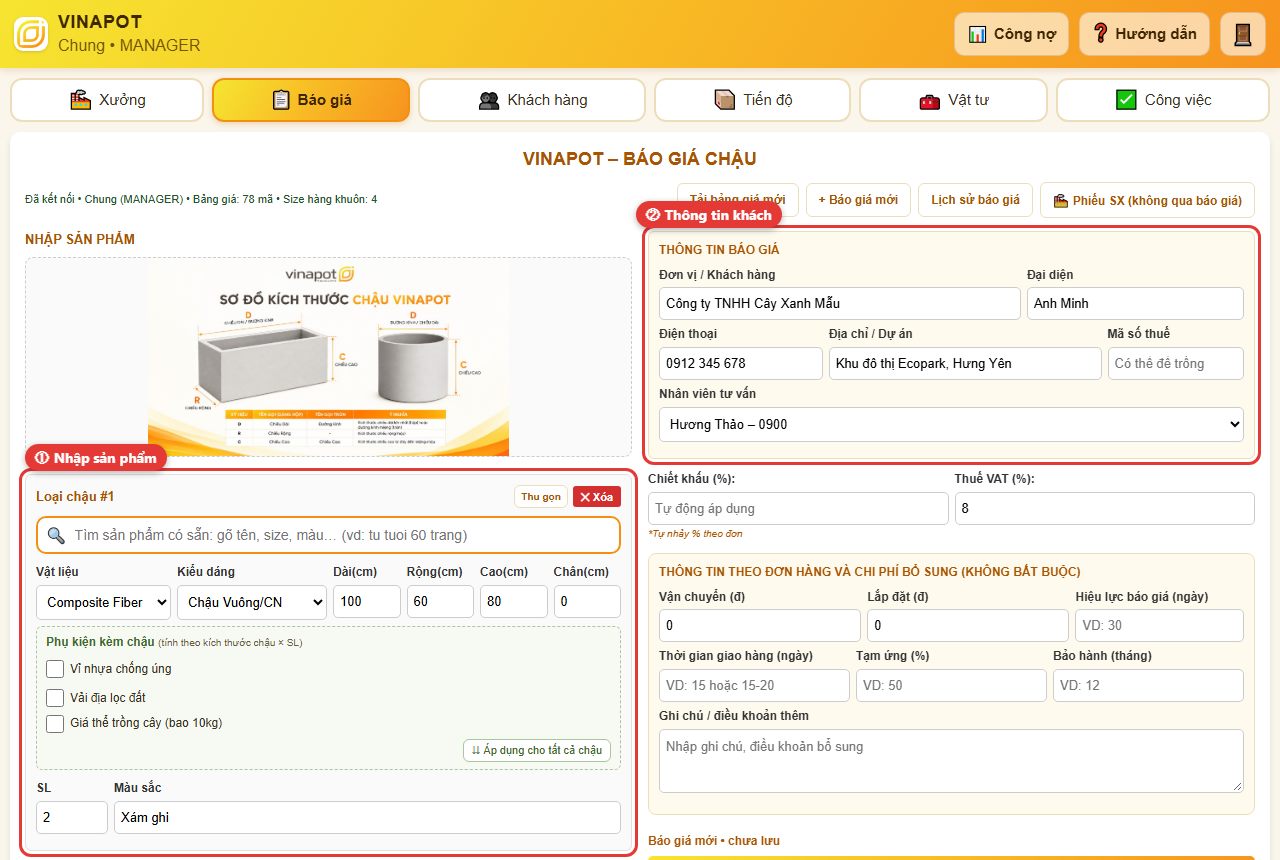Tick Vải địa lọc đất checkbox
The width and height of the screenshot is (1280, 860).
(x=55, y=698)
